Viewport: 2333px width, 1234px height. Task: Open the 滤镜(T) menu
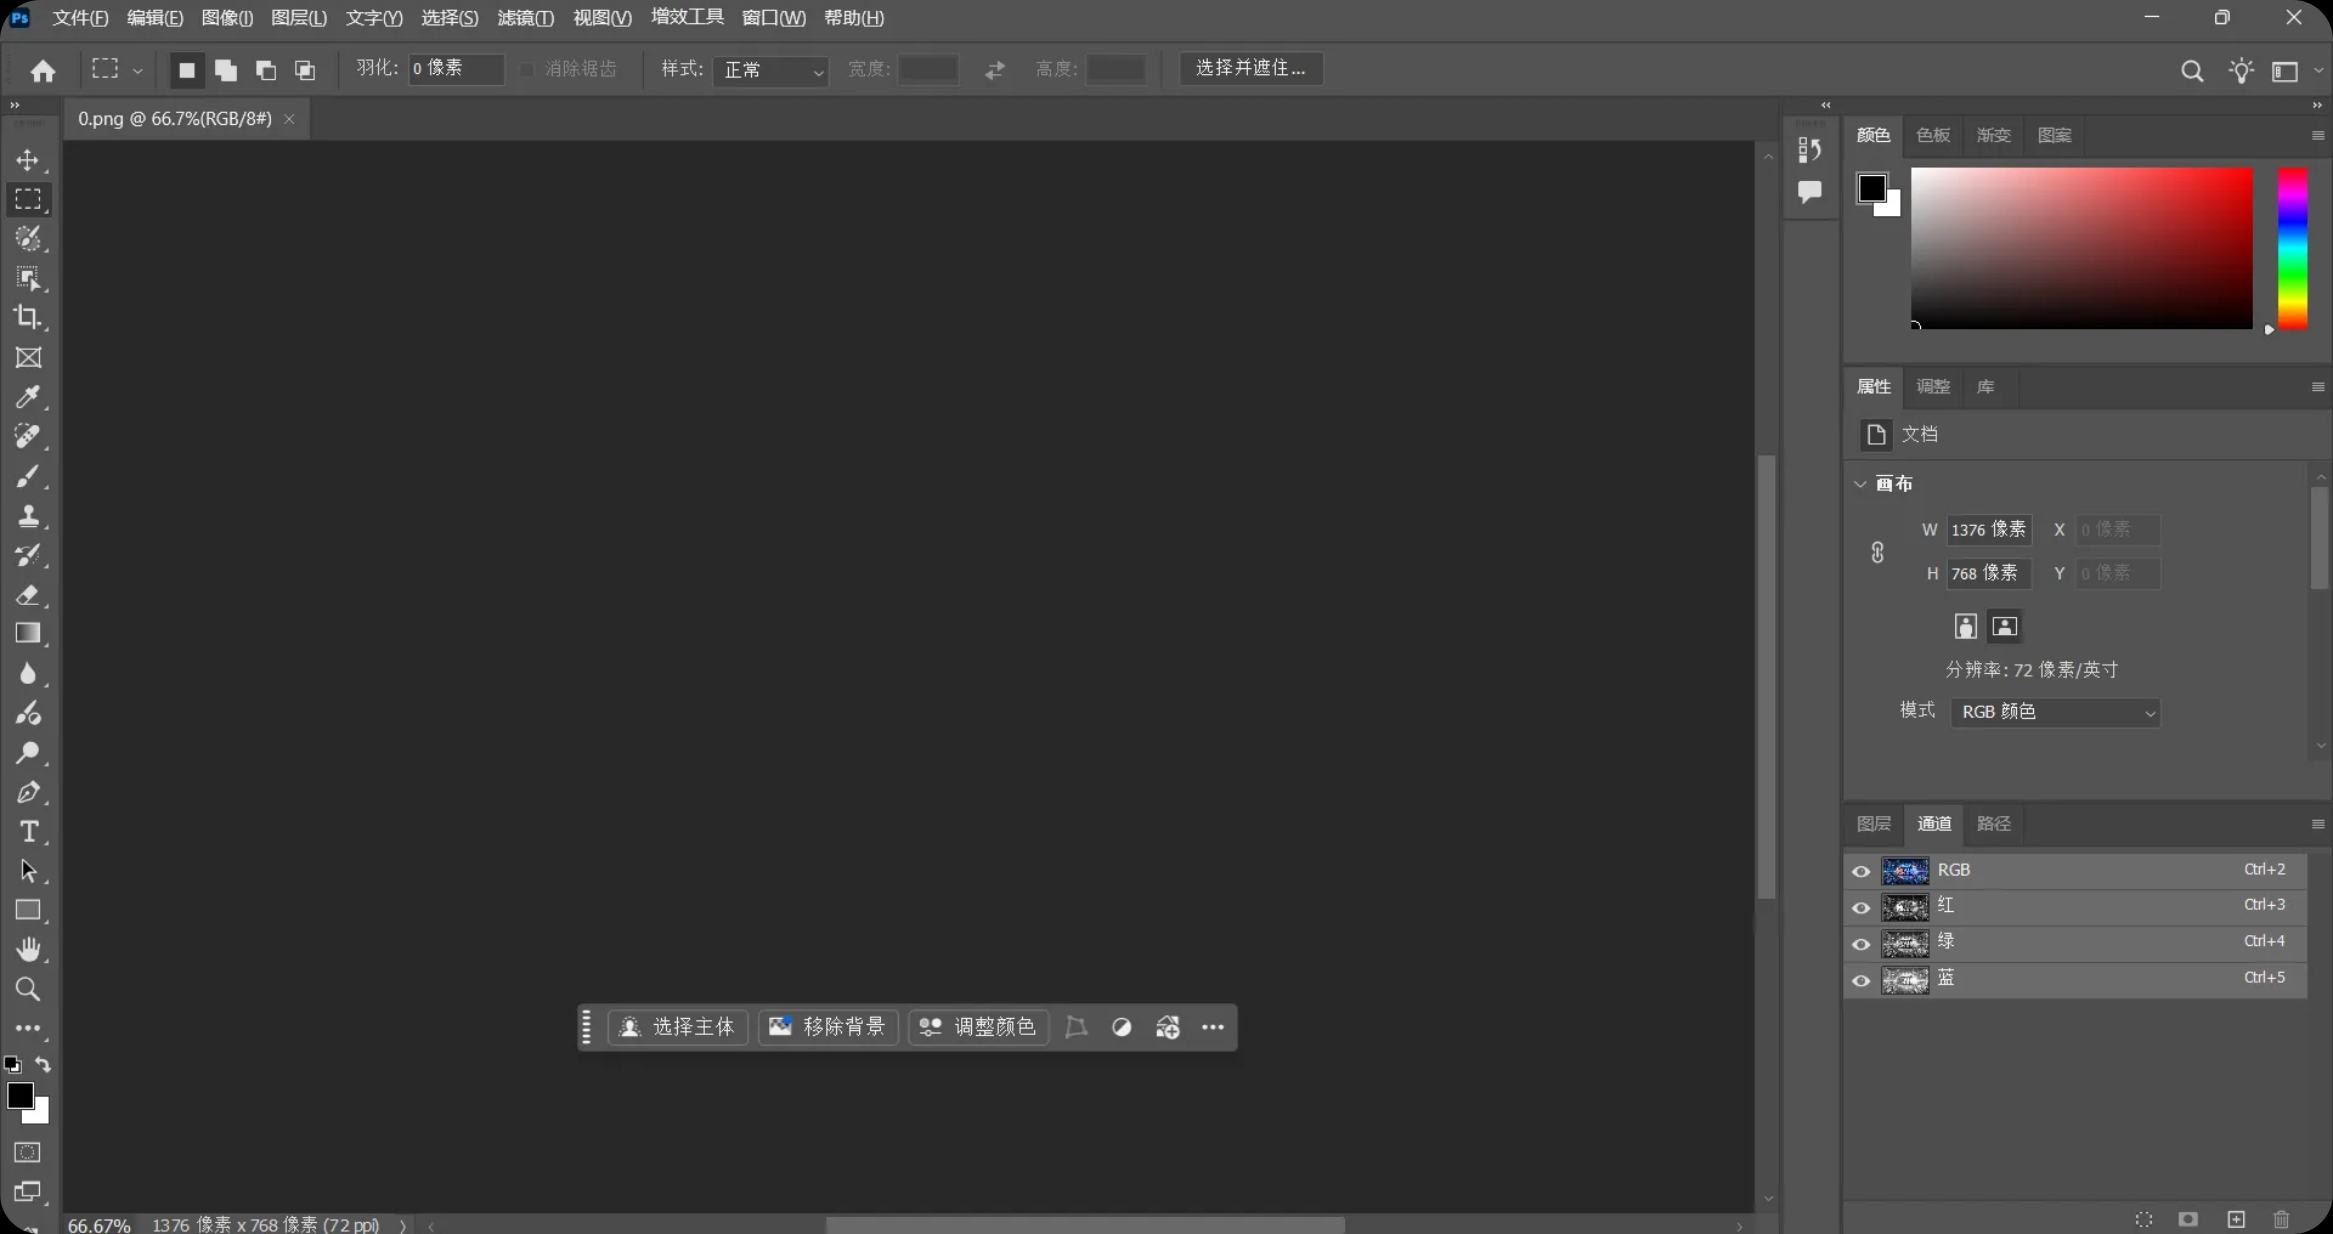pos(525,18)
